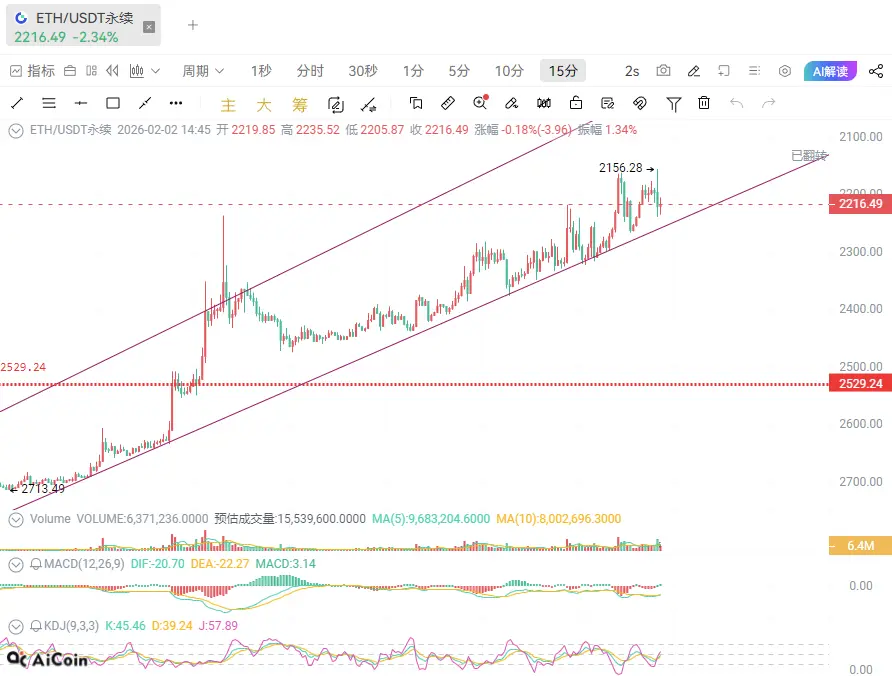Viewport: 892px width, 676px height.
Task: Click the auto-draw refresh icon
Action: click(x=336, y=105)
